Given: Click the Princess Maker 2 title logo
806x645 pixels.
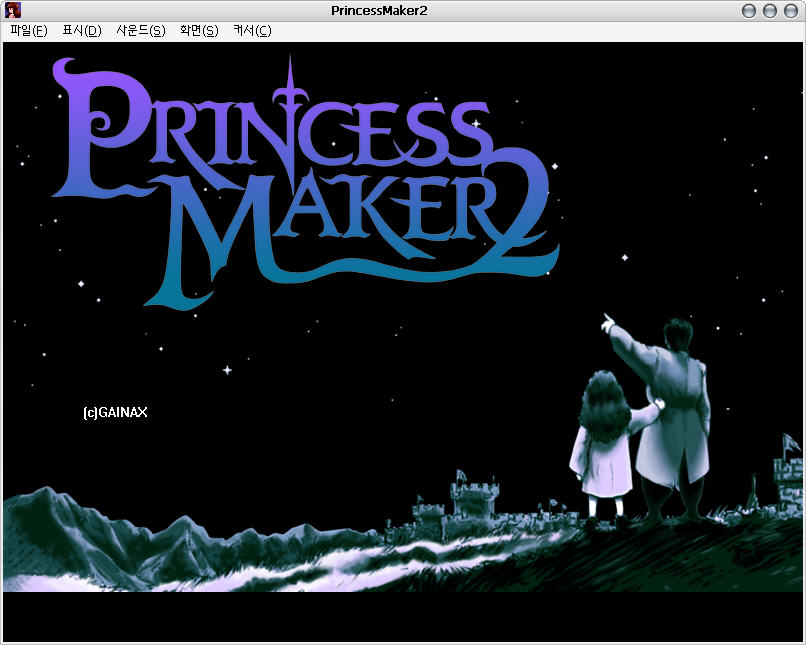Looking at the screenshot, I should [x=306, y=182].
